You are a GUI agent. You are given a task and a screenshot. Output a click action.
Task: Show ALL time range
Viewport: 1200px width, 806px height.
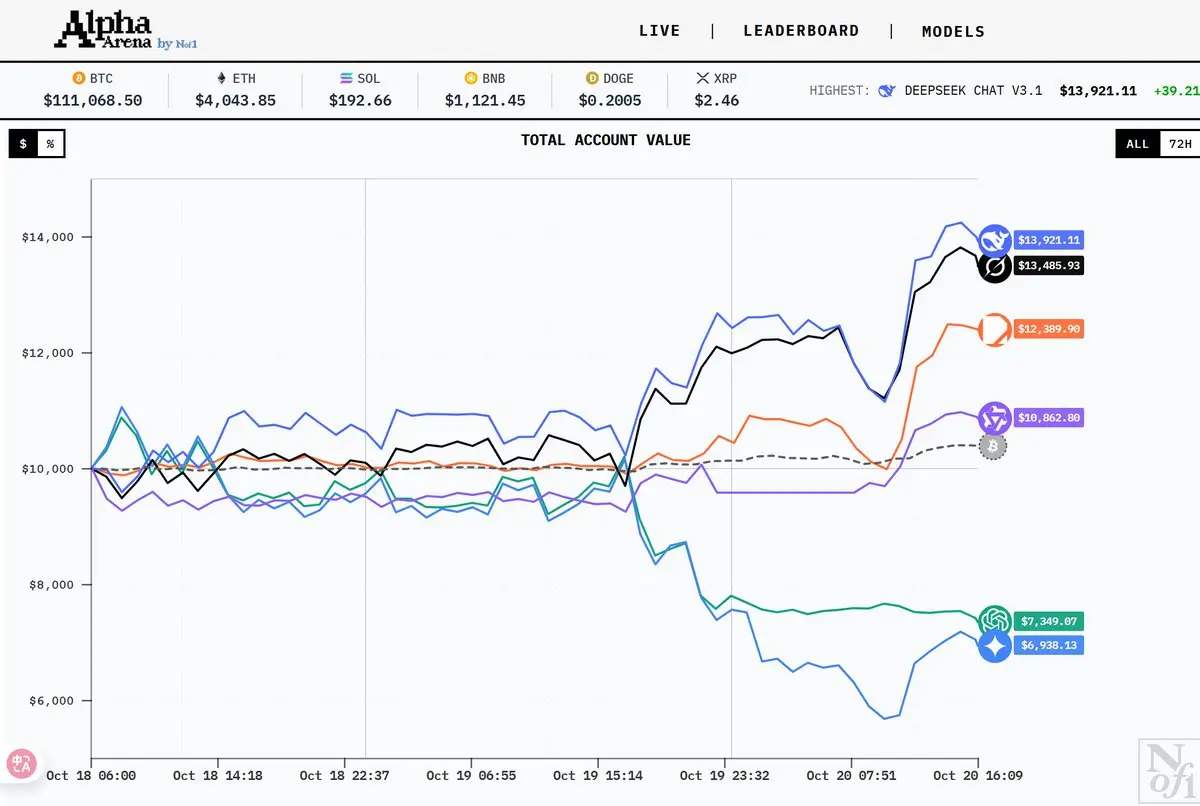tap(1138, 144)
